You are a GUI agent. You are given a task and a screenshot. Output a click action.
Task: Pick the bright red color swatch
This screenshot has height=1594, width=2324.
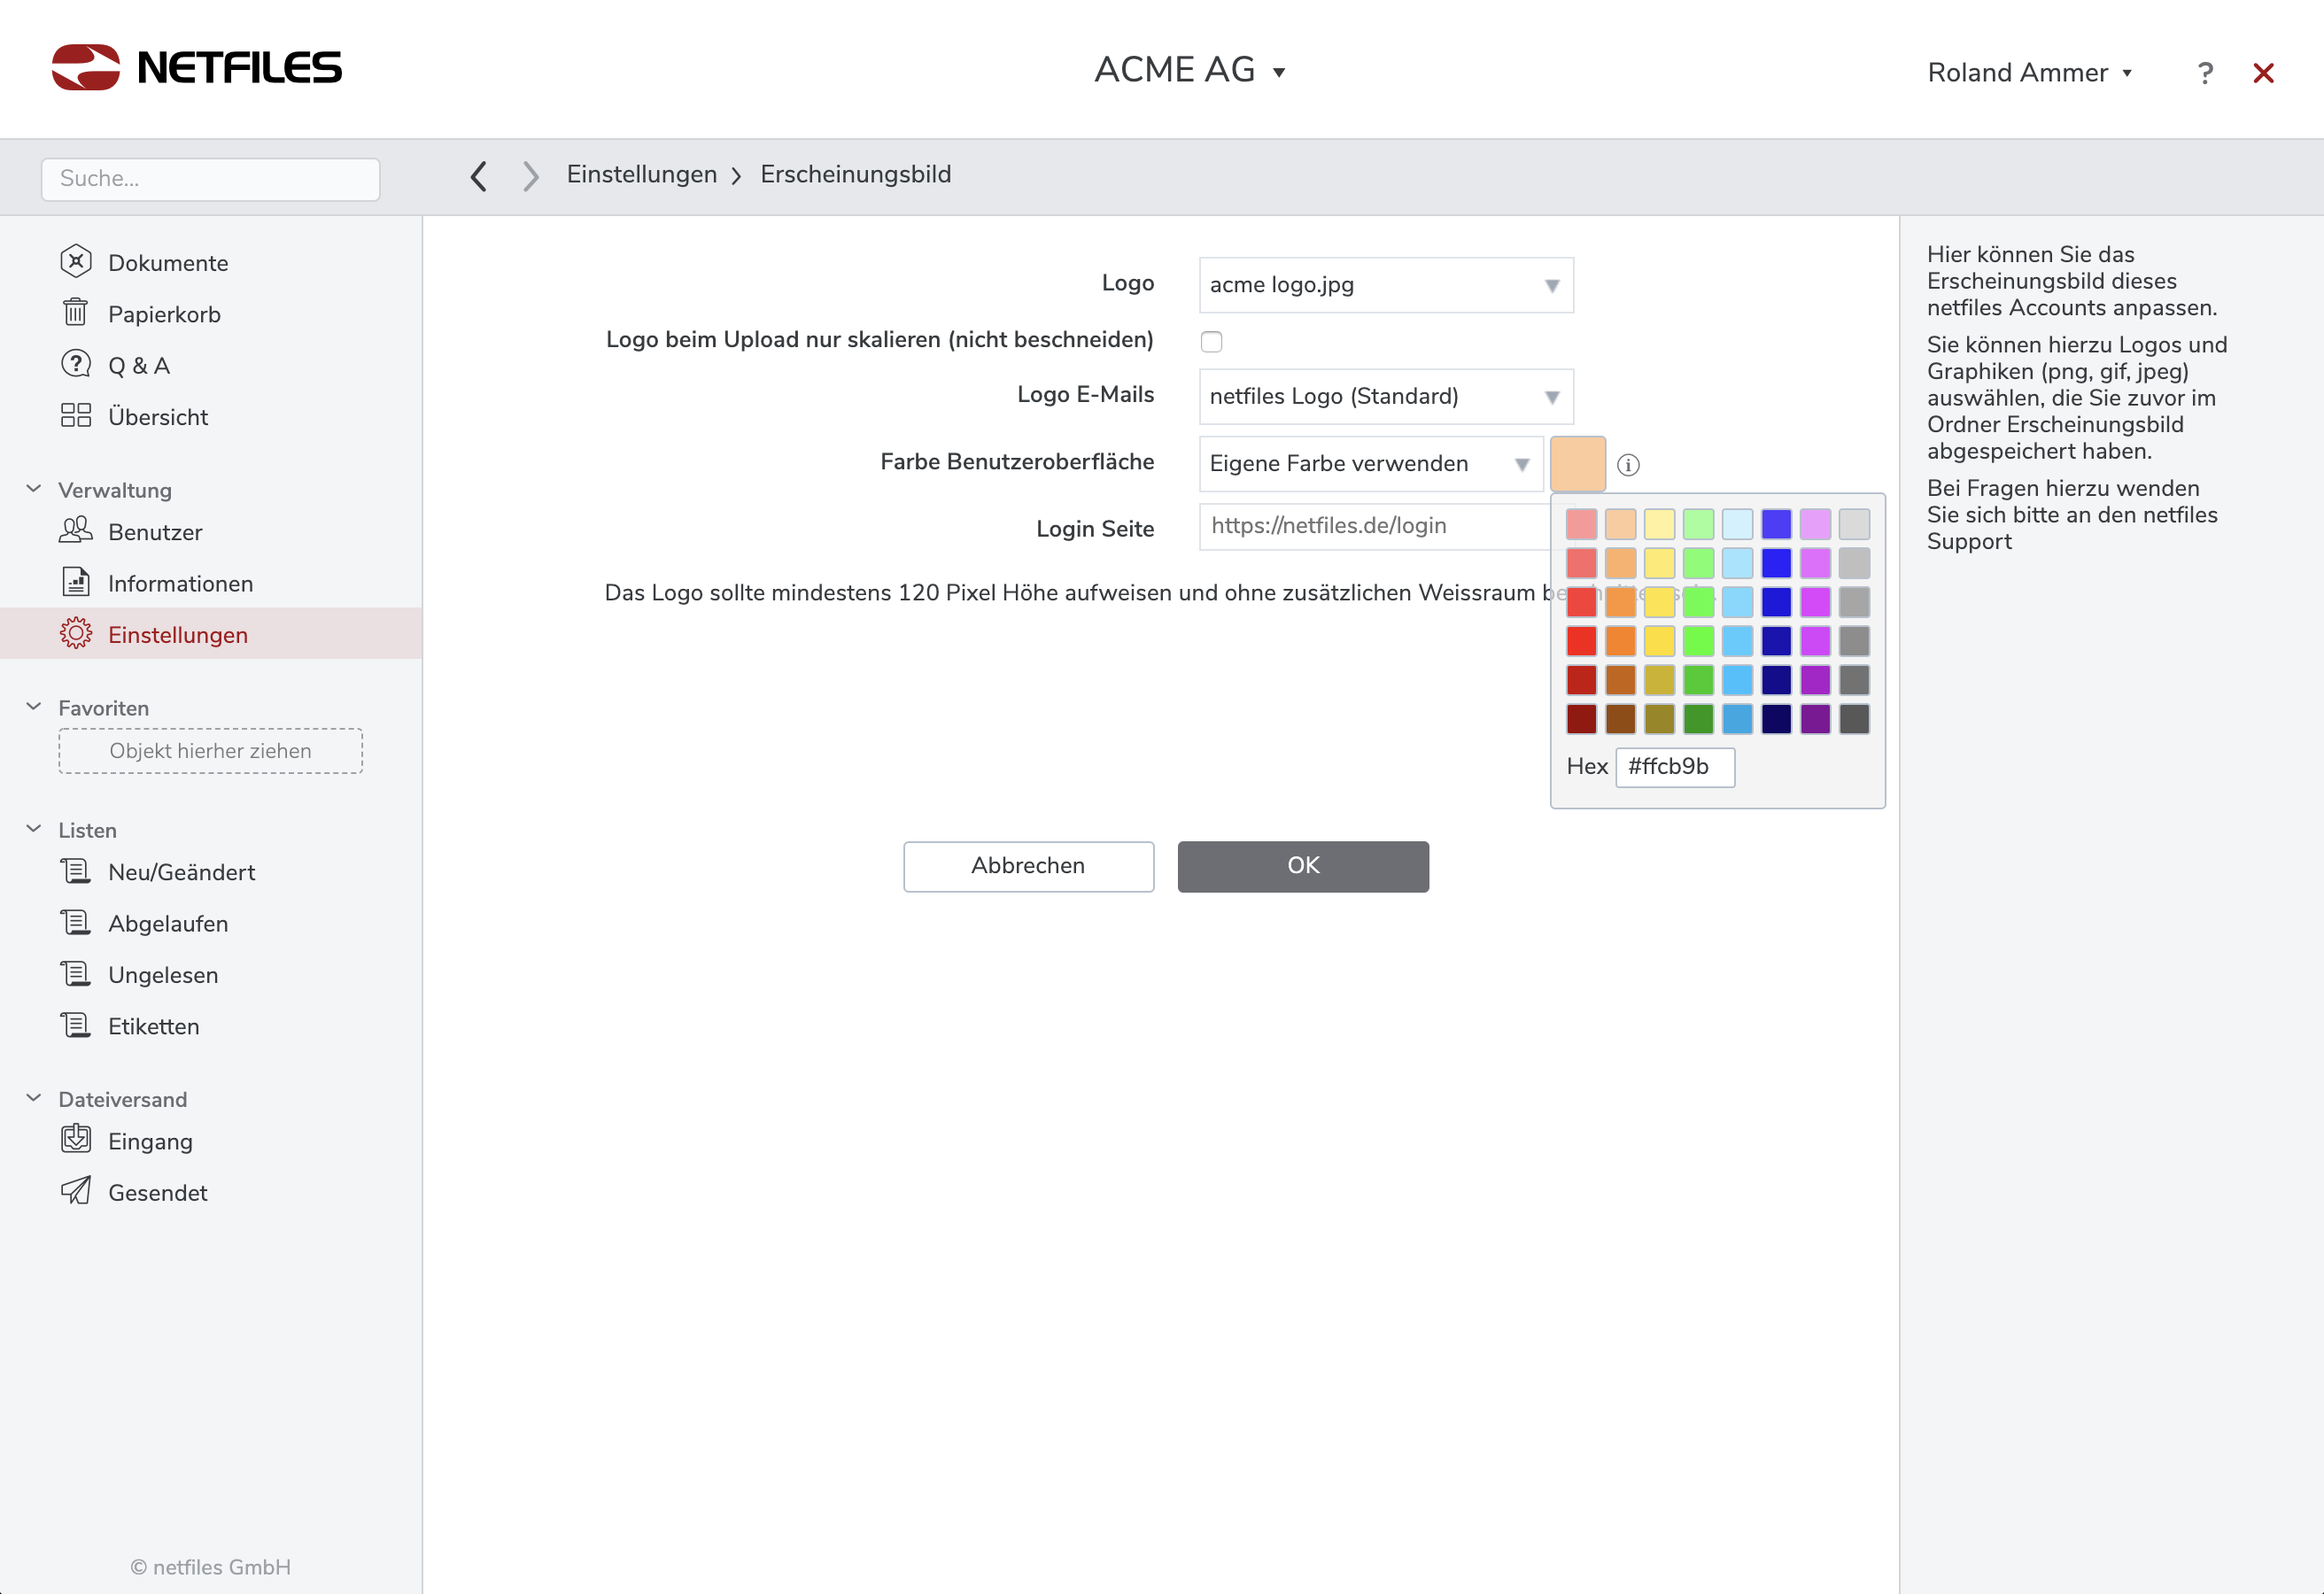pyautogui.click(x=1581, y=641)
